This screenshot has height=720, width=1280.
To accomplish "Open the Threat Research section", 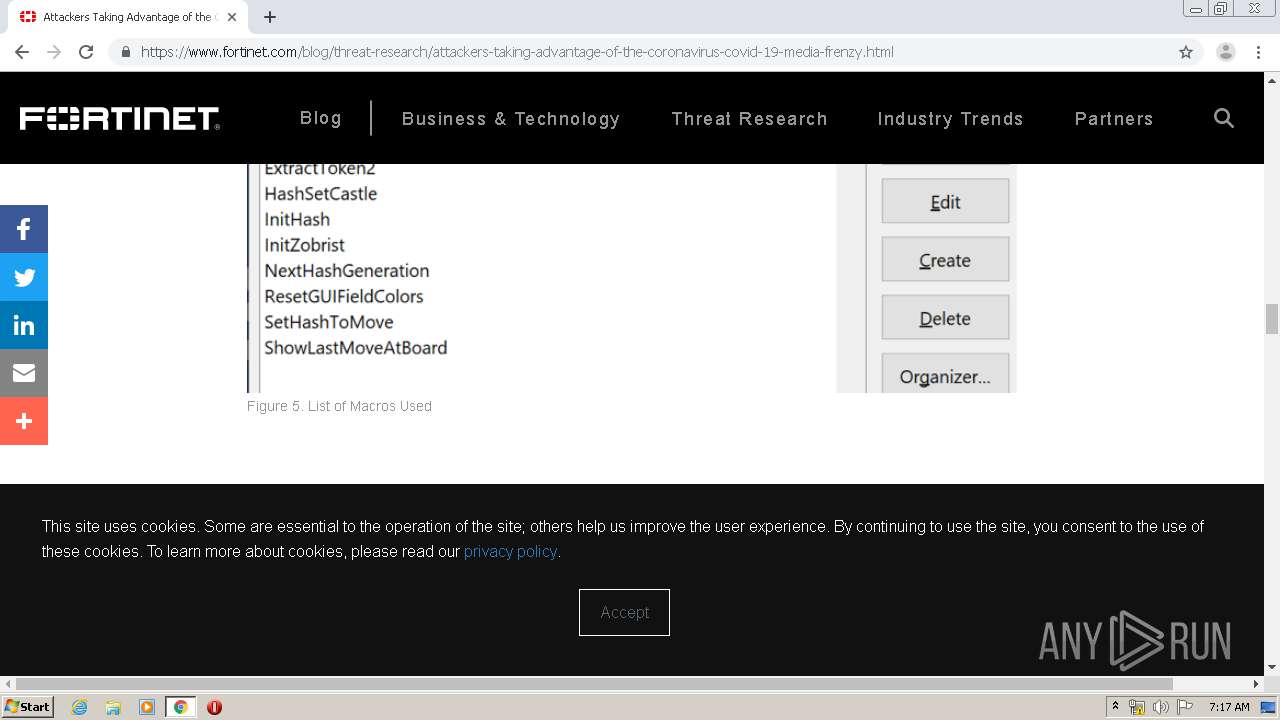I will (749, 119).
